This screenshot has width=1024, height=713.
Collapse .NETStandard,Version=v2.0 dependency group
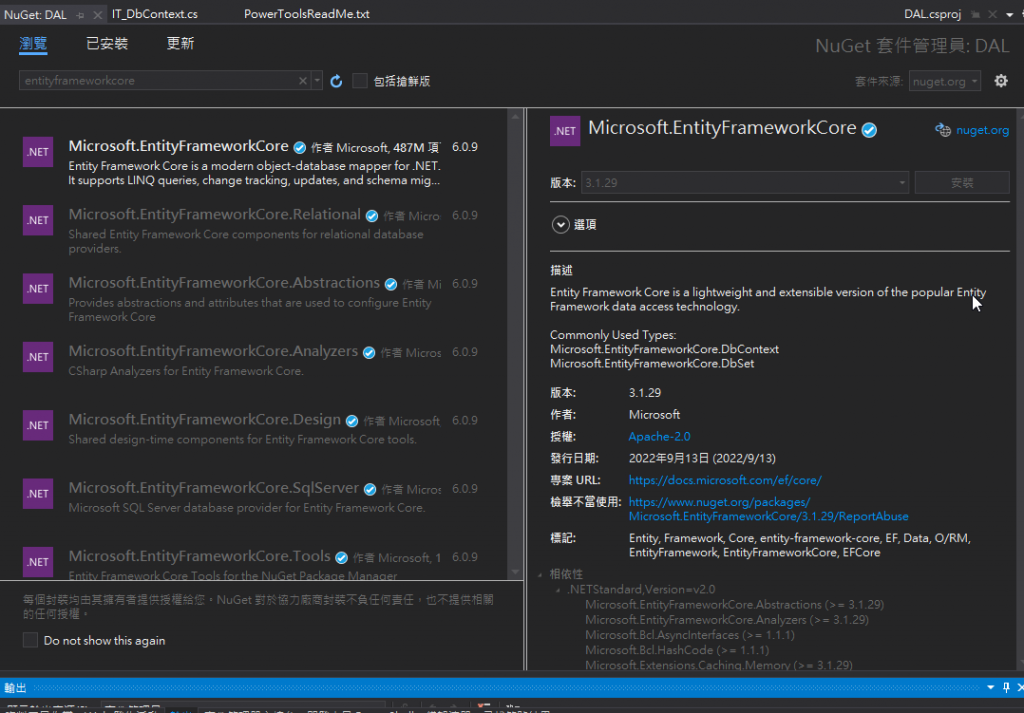tap(558, 590)
